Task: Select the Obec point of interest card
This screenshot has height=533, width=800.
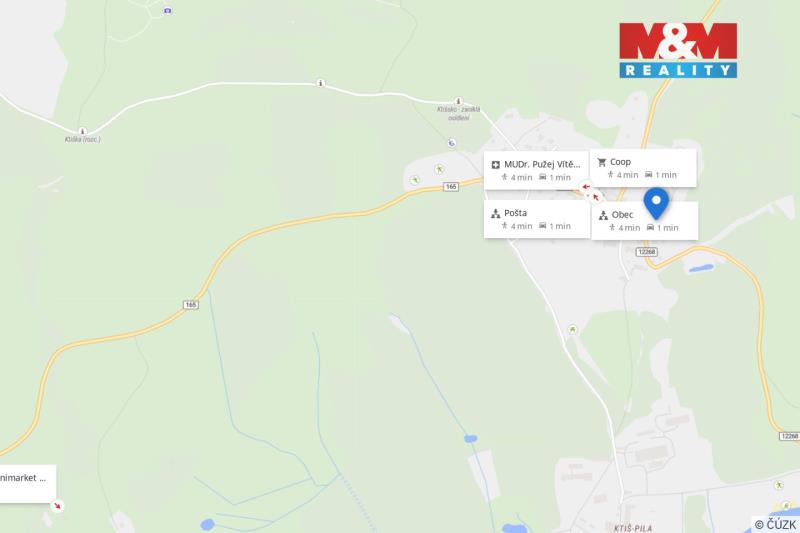Action: pyautogui.click(x=644, y=221)
